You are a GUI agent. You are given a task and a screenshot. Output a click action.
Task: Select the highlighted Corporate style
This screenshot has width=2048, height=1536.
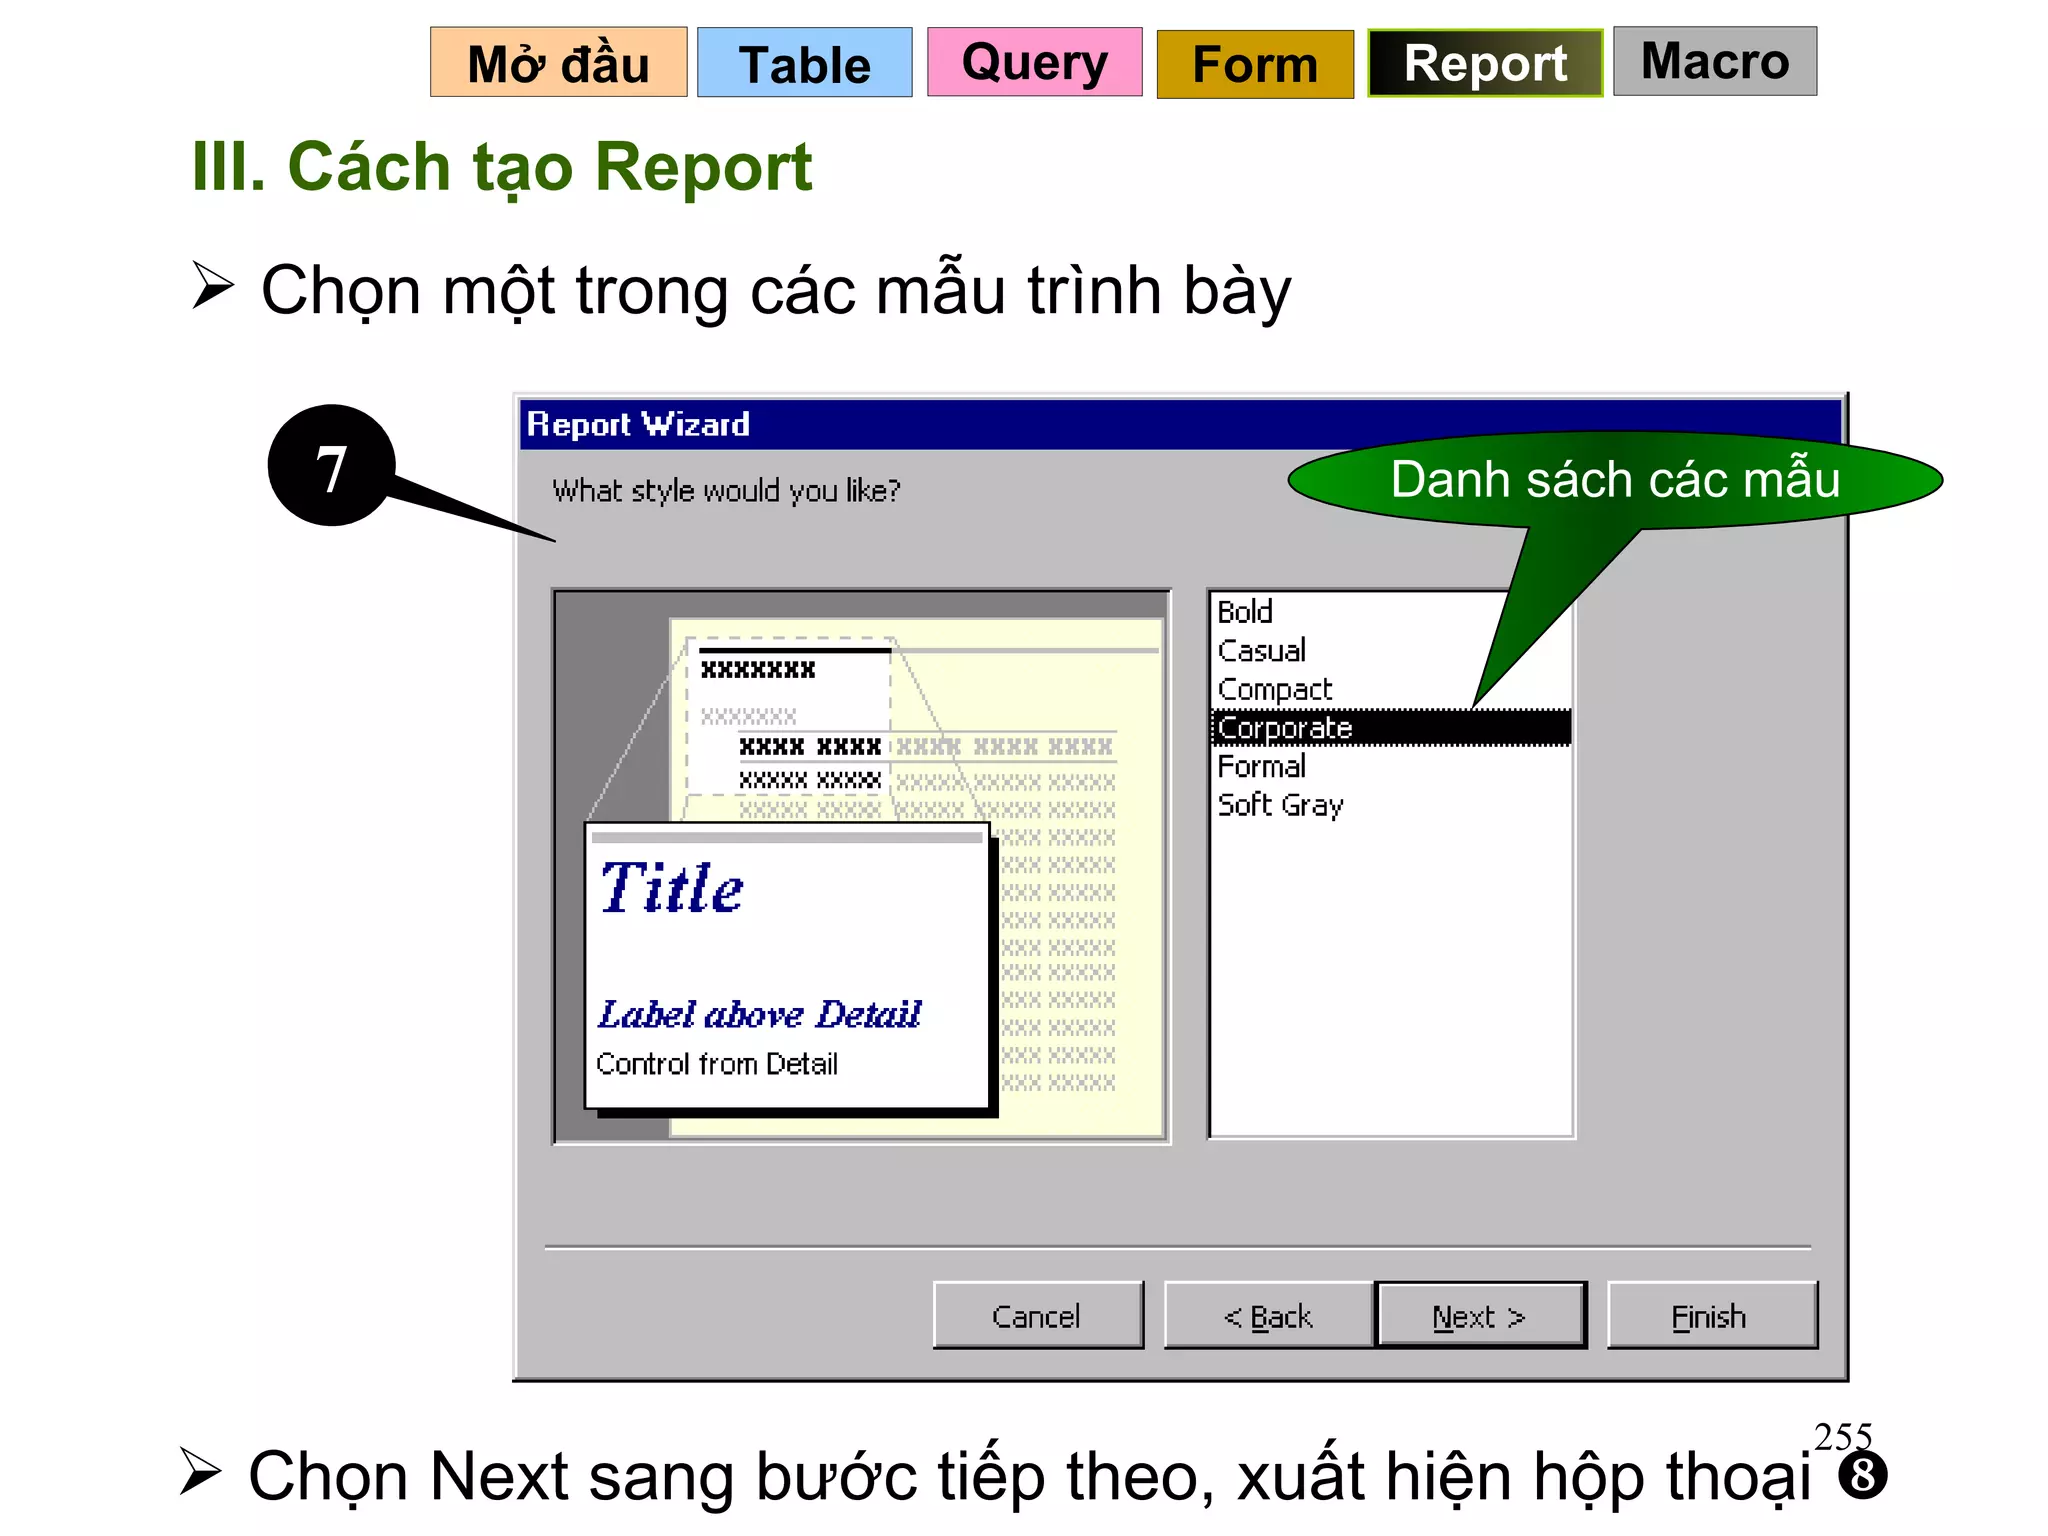(1390, 727)
